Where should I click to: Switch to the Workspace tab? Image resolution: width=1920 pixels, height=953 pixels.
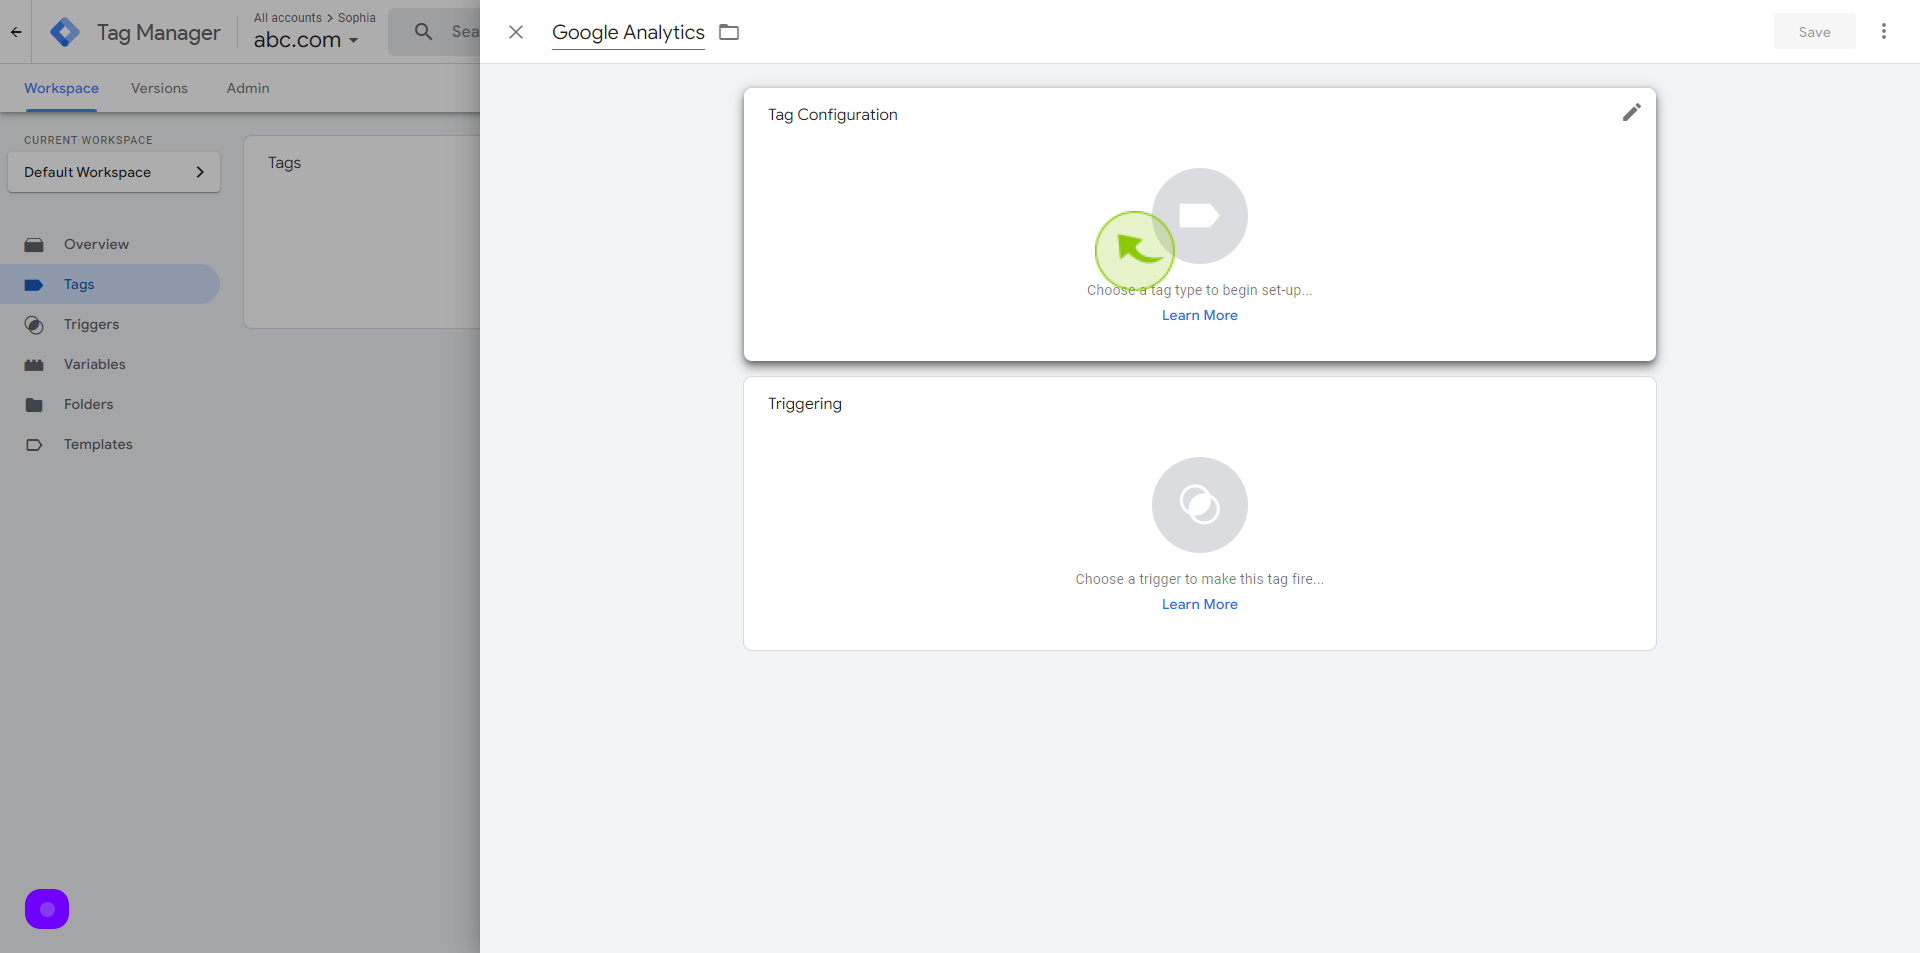61,88
